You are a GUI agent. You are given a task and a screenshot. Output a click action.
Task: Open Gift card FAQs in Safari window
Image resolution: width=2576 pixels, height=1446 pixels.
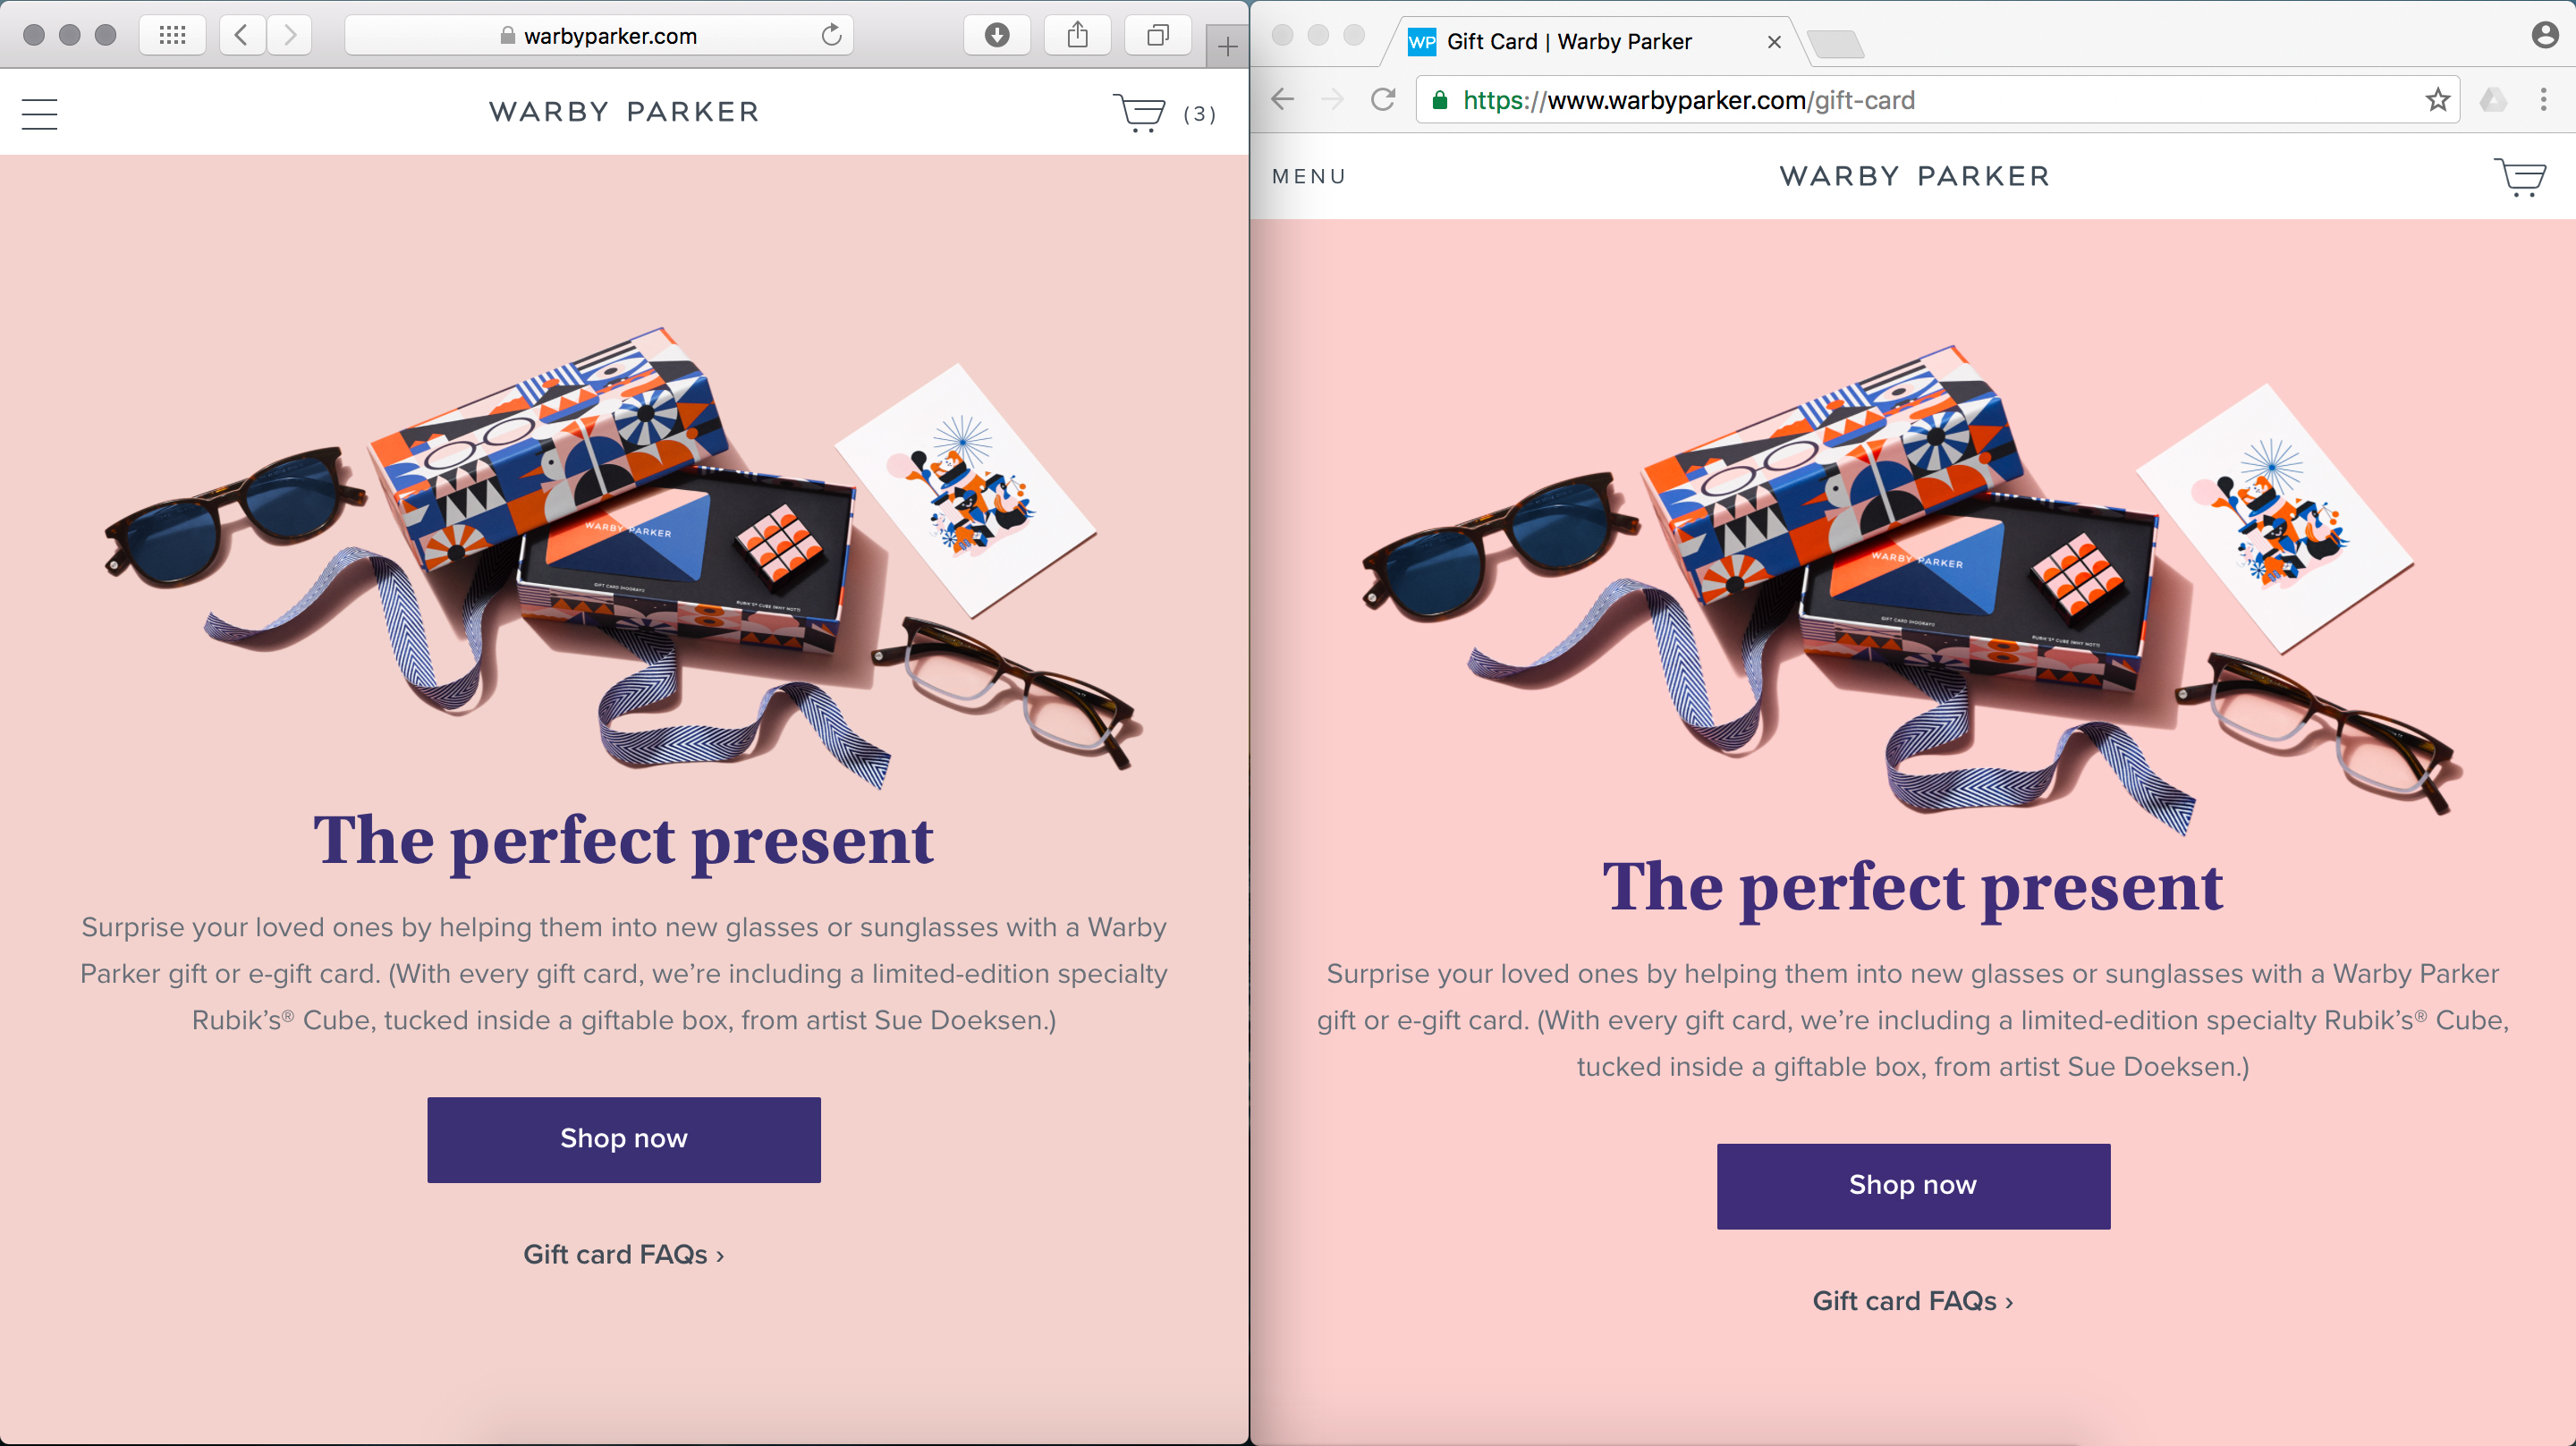point(624,1255)
